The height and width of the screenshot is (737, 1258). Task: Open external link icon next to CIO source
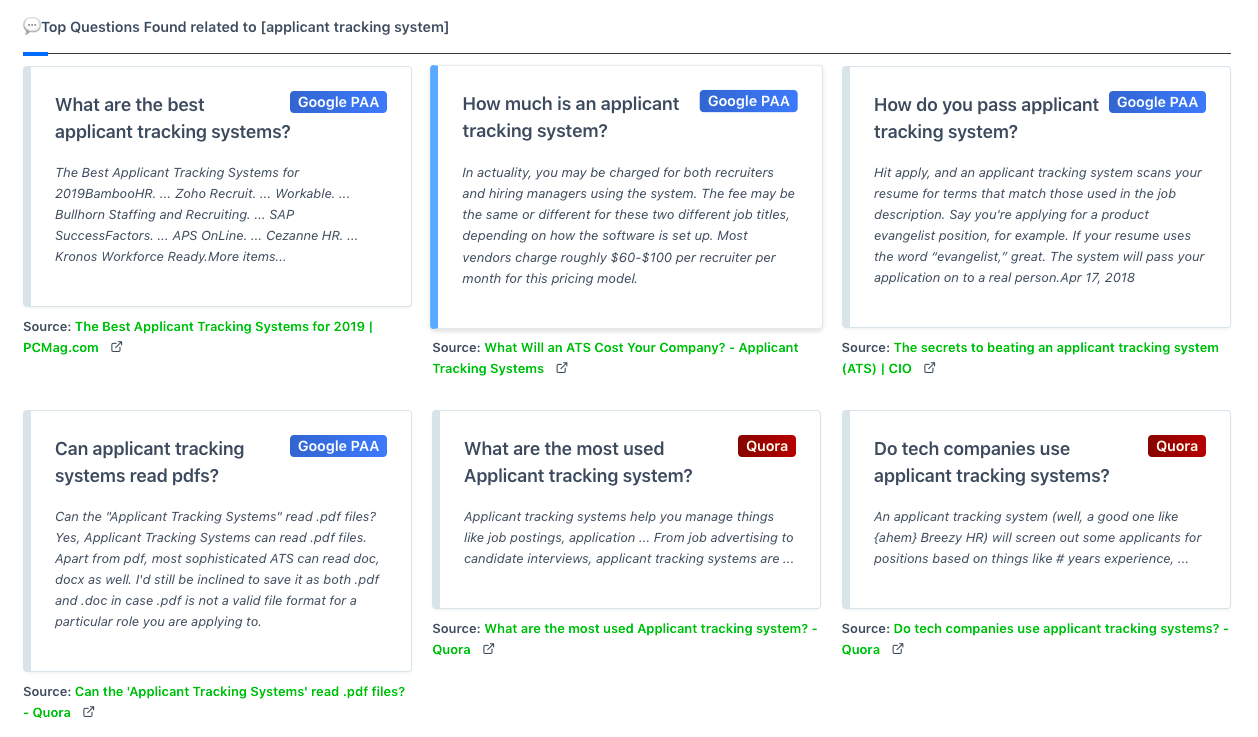929,369
